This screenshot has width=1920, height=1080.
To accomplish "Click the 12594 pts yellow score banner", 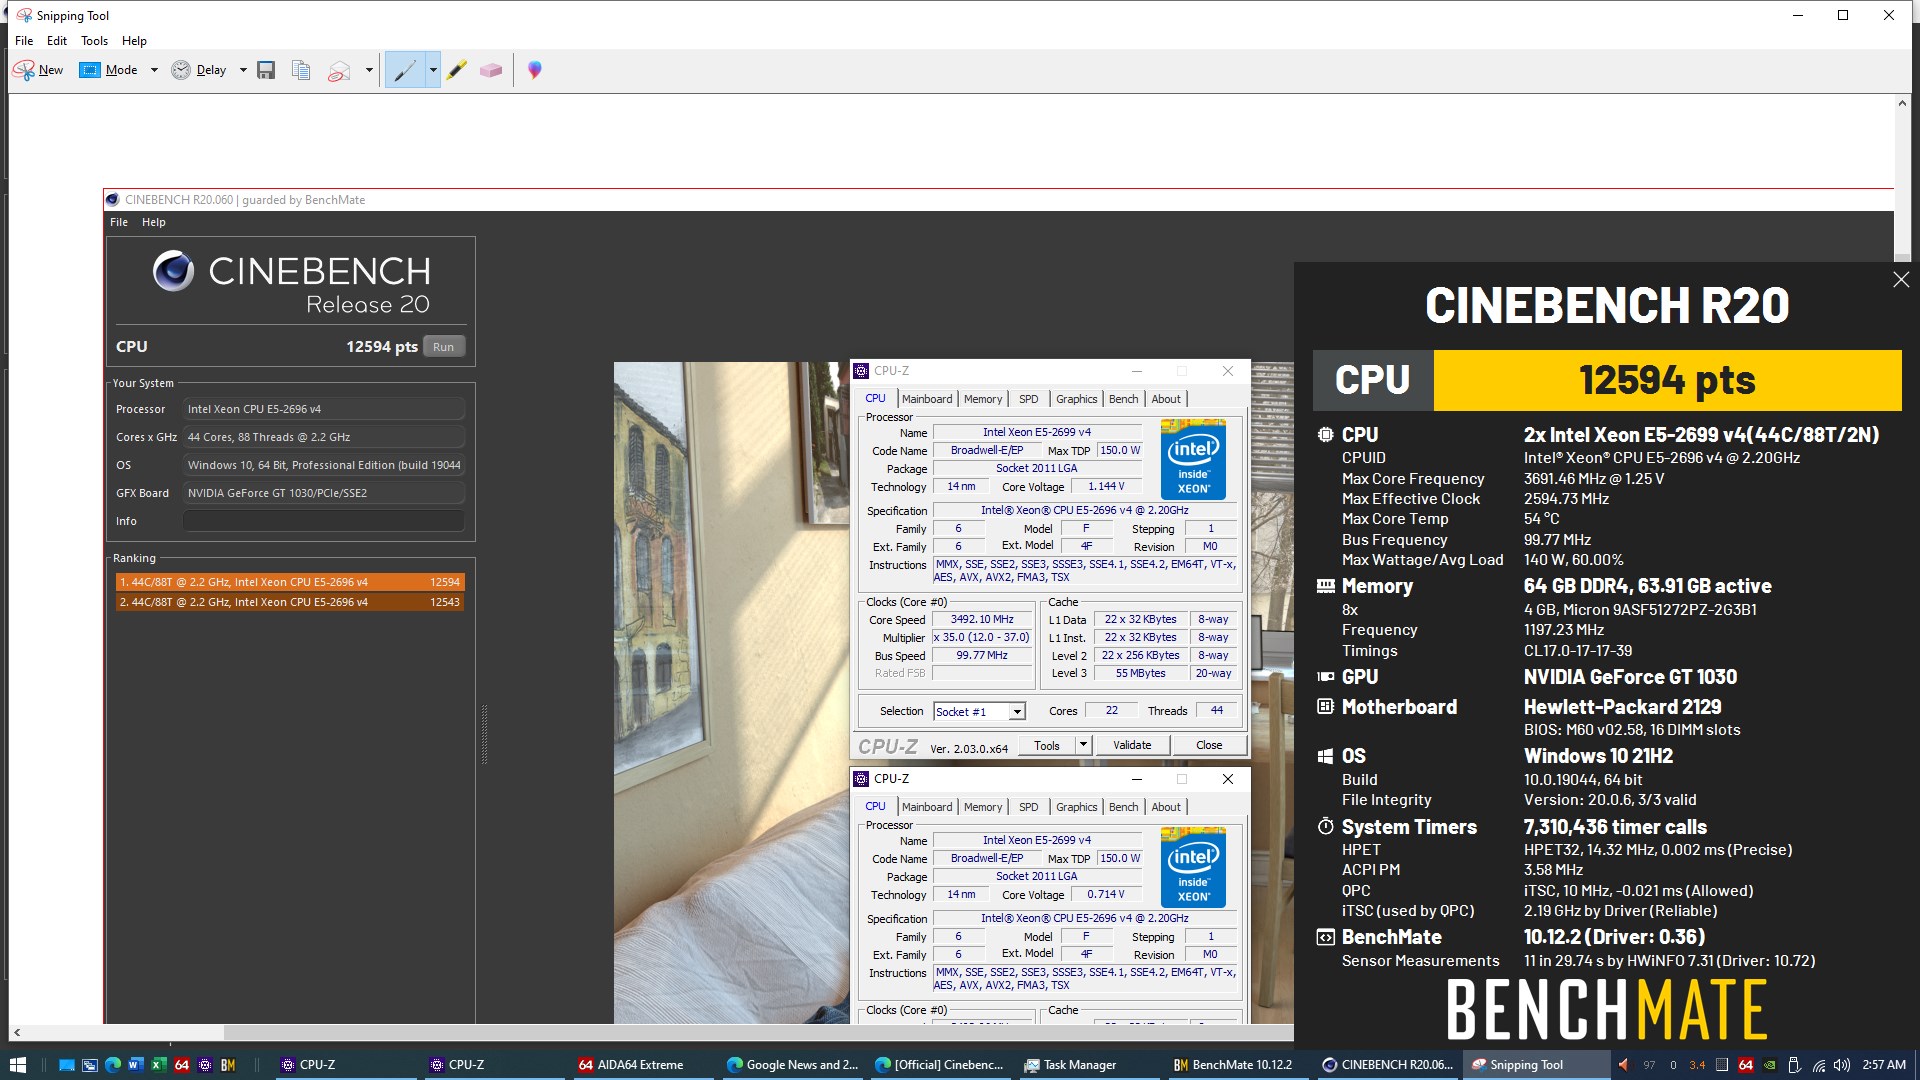I will [x=1667, y=380].
